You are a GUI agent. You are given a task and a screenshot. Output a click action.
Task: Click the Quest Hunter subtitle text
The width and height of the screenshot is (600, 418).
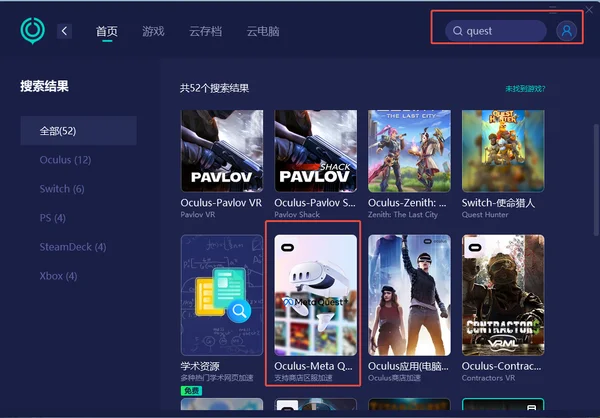click(x=485, y=215)
